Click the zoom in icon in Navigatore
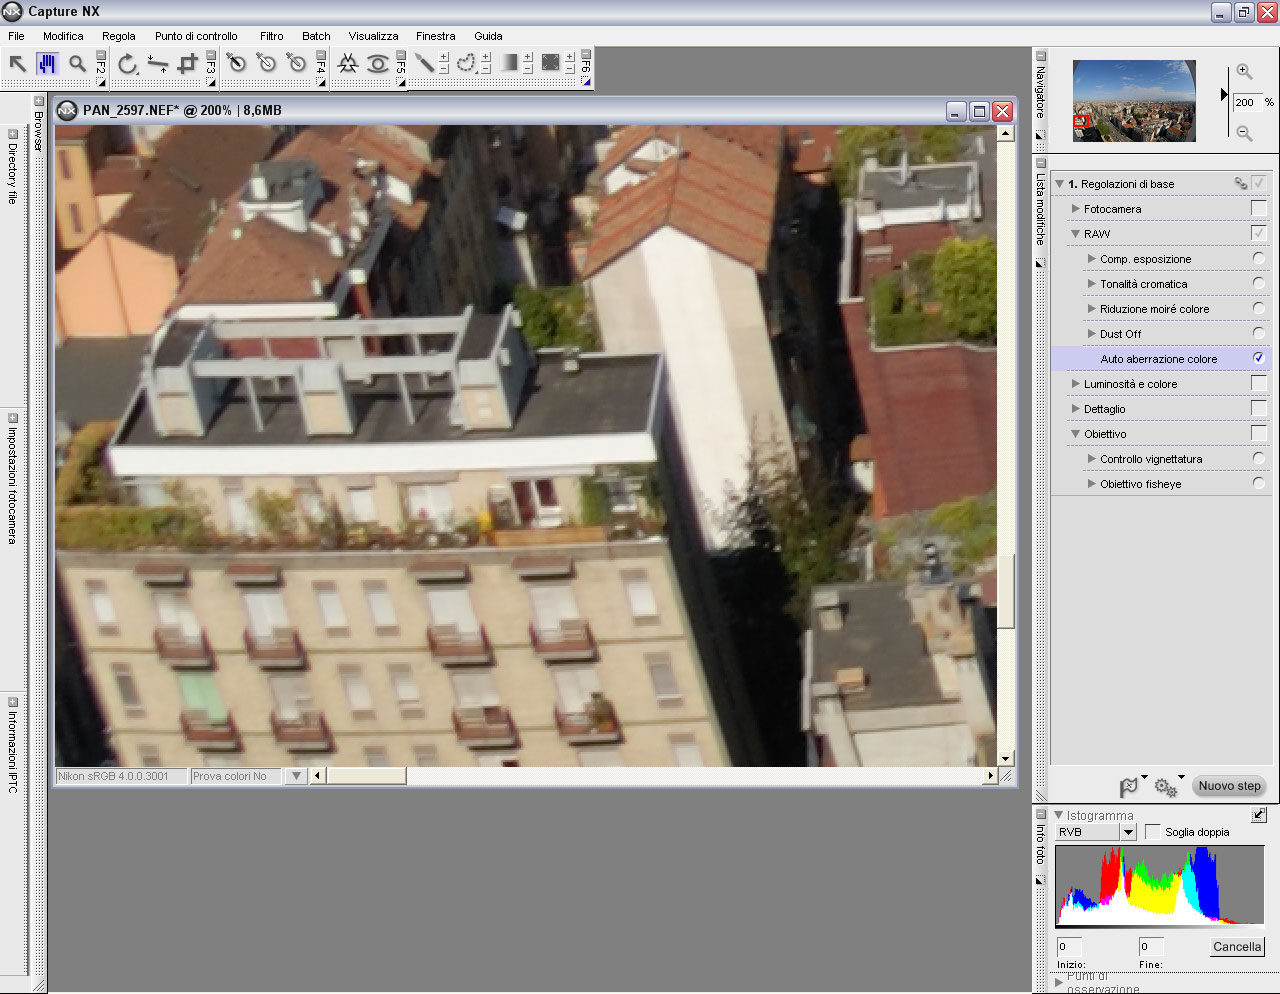Screen dimensions: 1280x994 coord(1244,71)
